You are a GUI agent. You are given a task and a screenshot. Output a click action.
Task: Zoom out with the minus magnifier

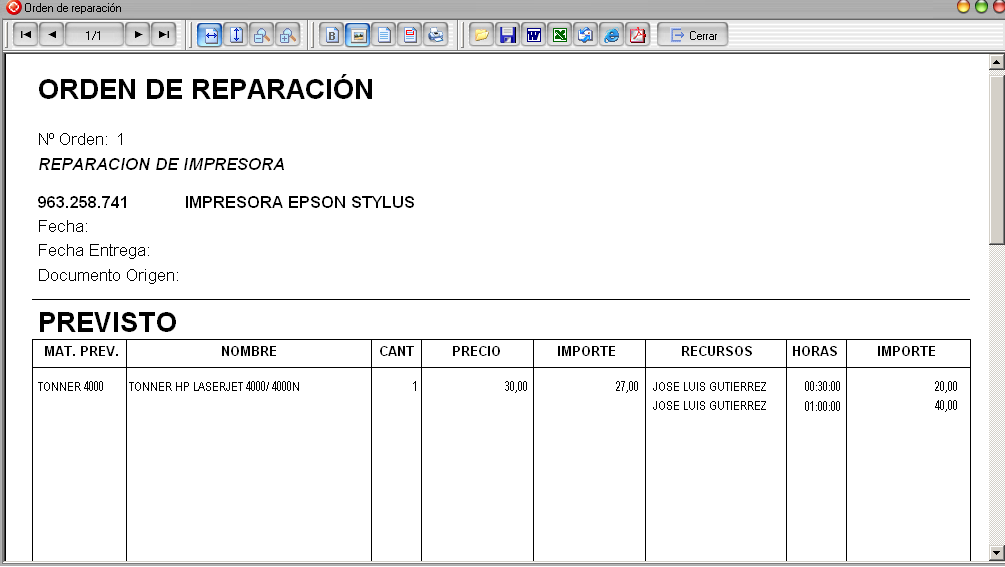click(262, 35)
